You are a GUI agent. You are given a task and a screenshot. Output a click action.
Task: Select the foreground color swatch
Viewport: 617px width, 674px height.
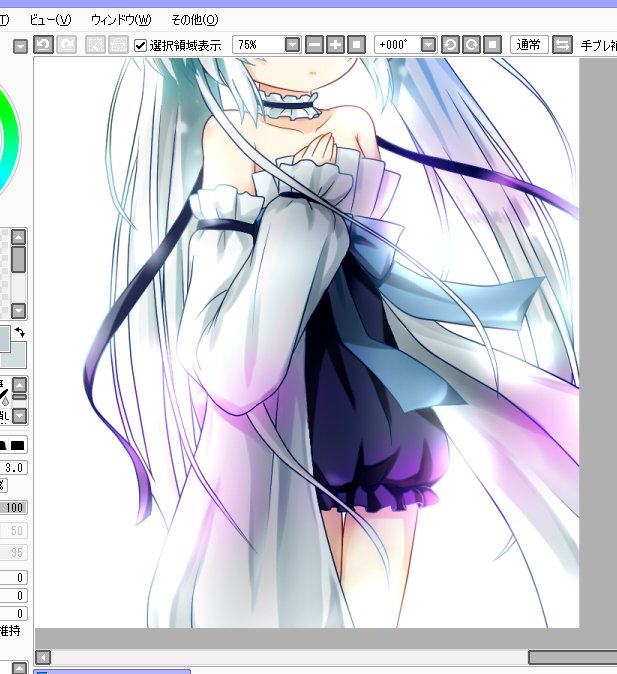(x=5, y=339)
